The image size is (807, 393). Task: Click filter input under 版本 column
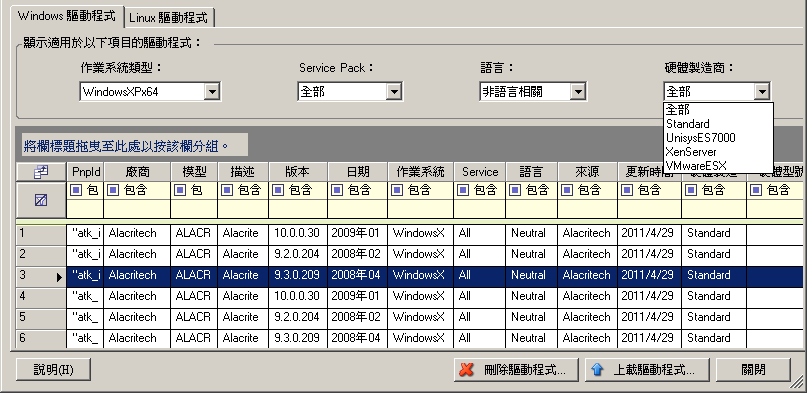click(x=298, y=209)
